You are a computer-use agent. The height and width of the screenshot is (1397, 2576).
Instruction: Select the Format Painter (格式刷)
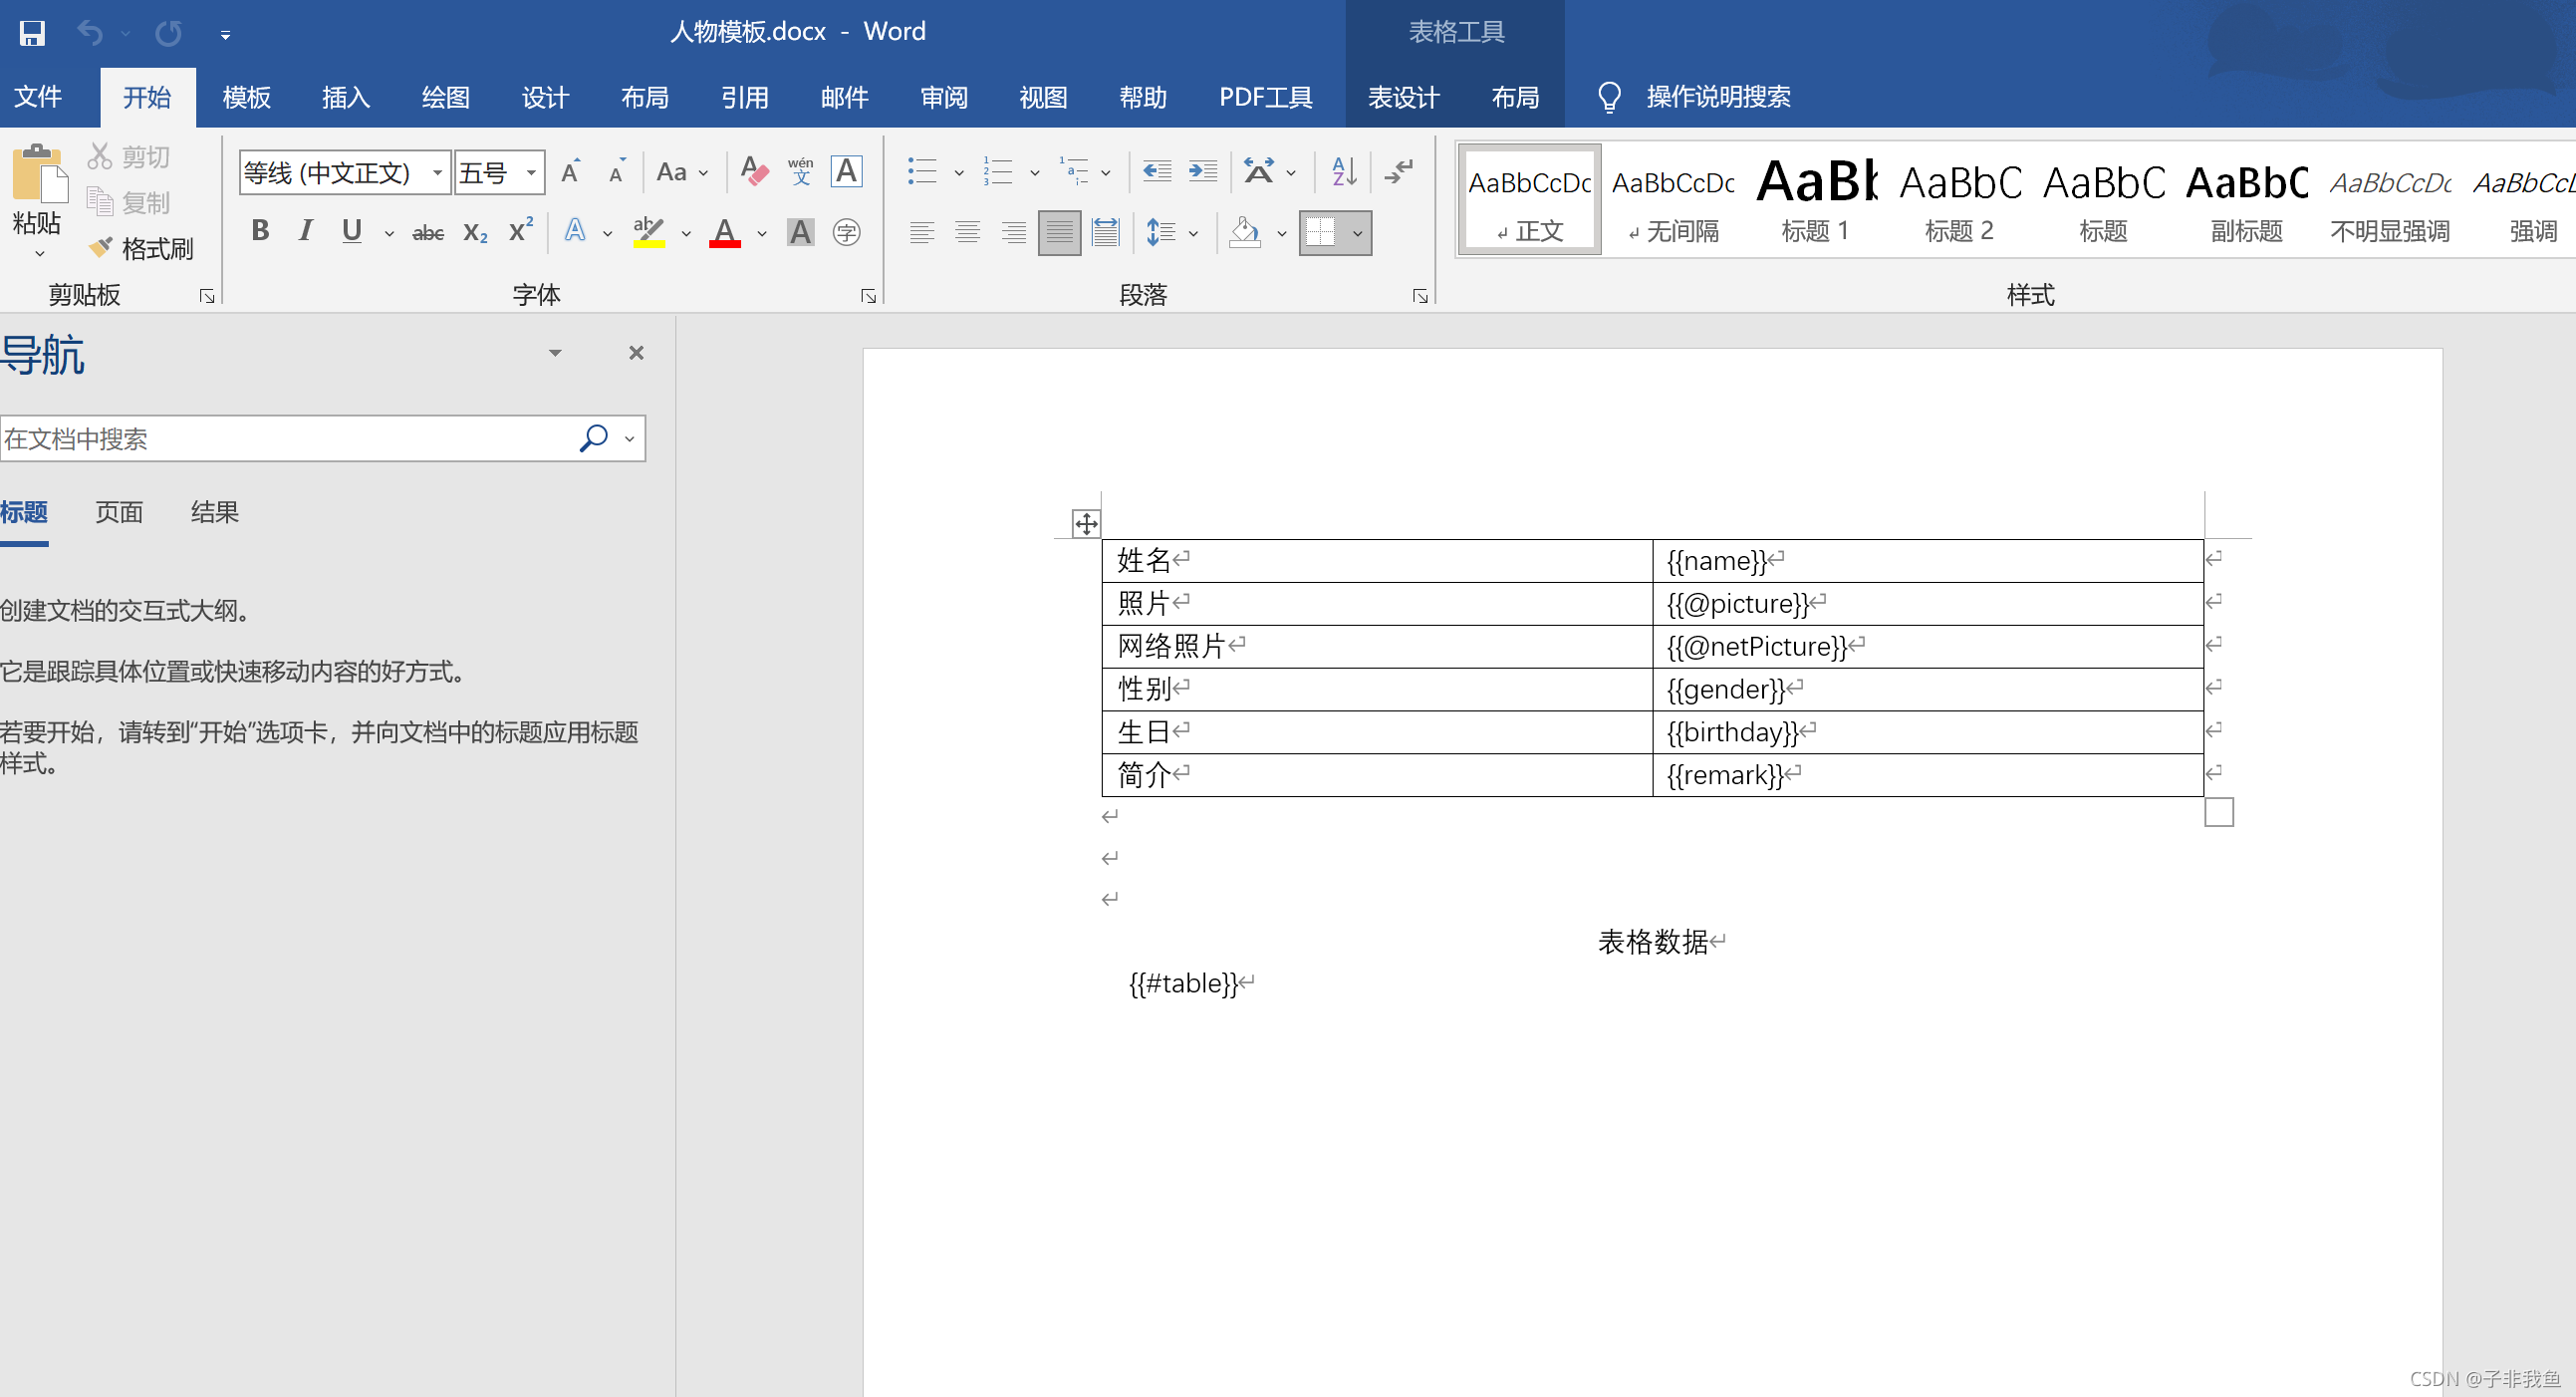(141, 248)
